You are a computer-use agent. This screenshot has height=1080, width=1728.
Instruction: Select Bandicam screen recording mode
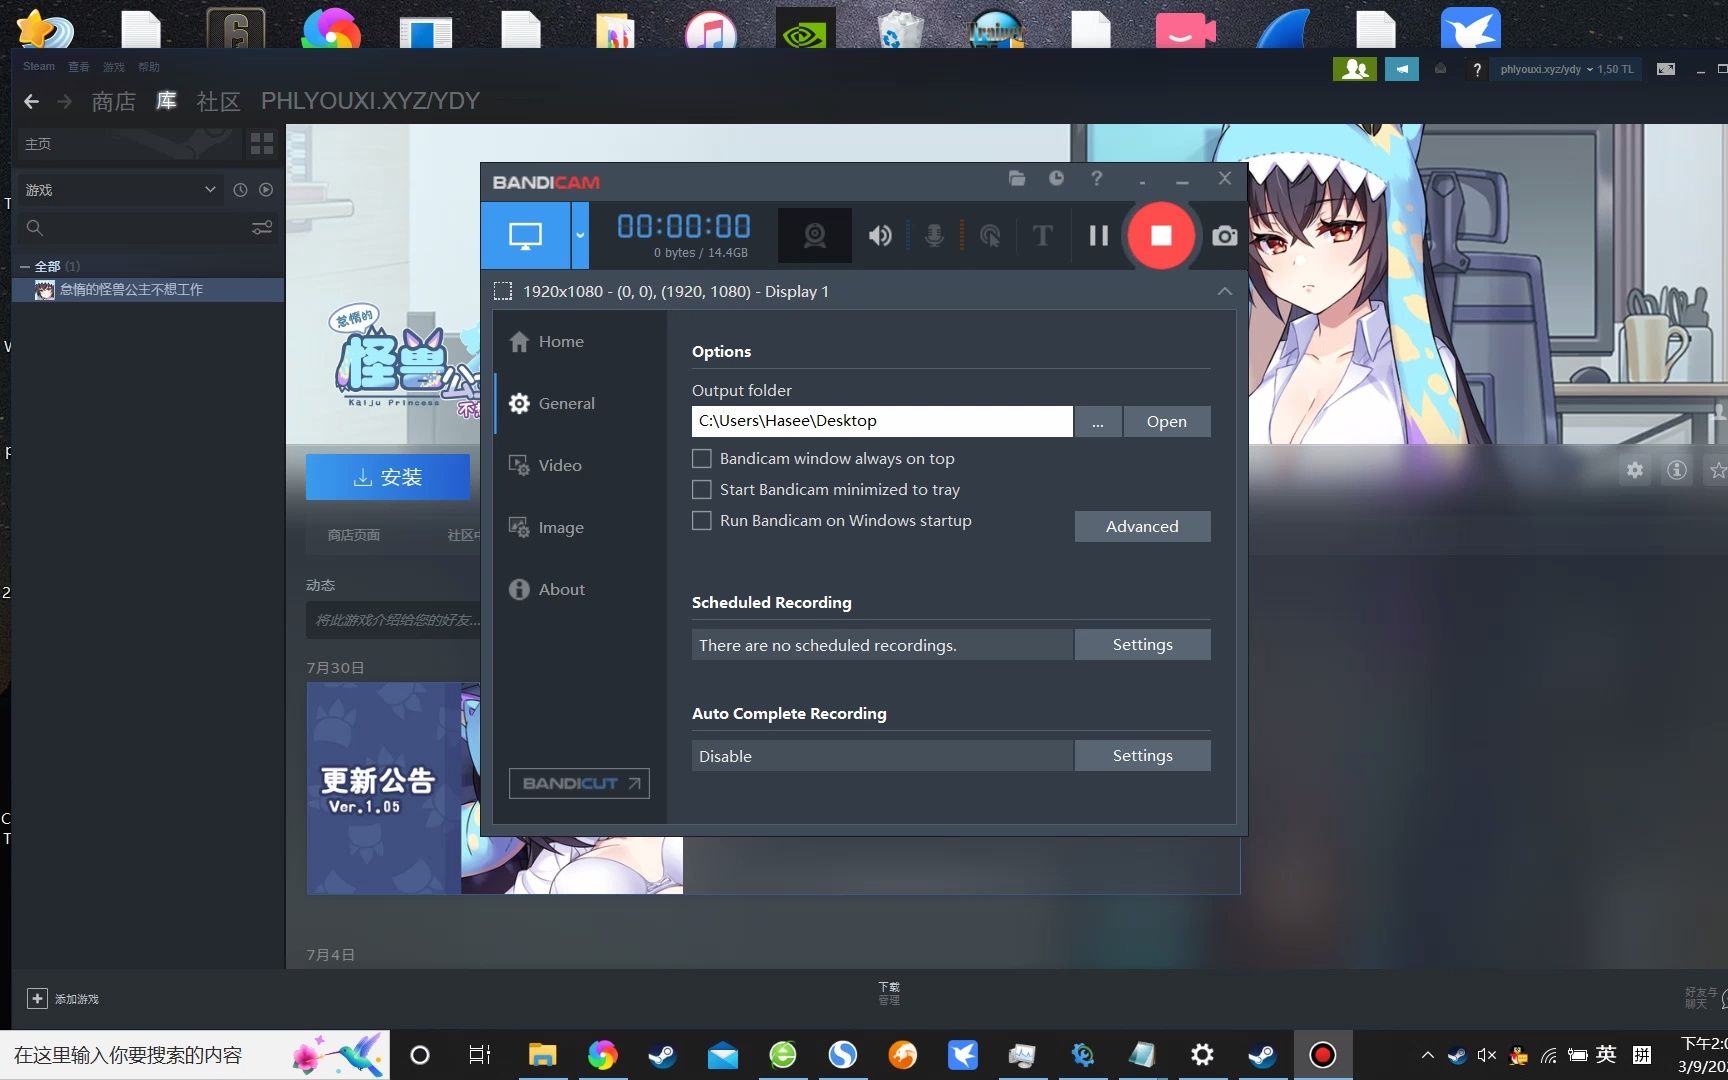525,235
